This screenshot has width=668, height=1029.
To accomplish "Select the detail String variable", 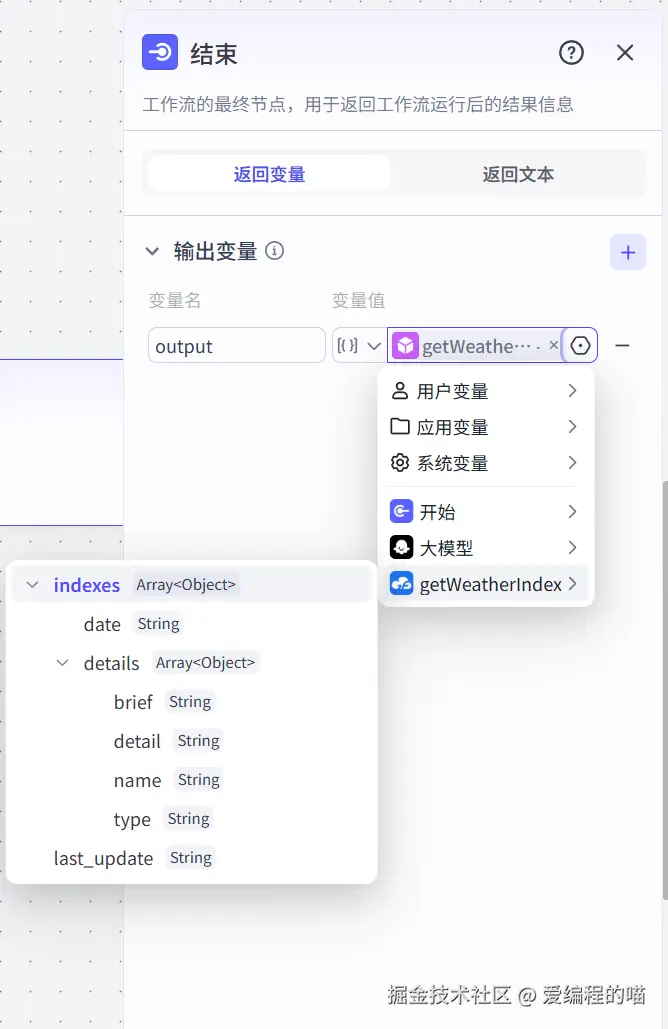I will point(192,741).
